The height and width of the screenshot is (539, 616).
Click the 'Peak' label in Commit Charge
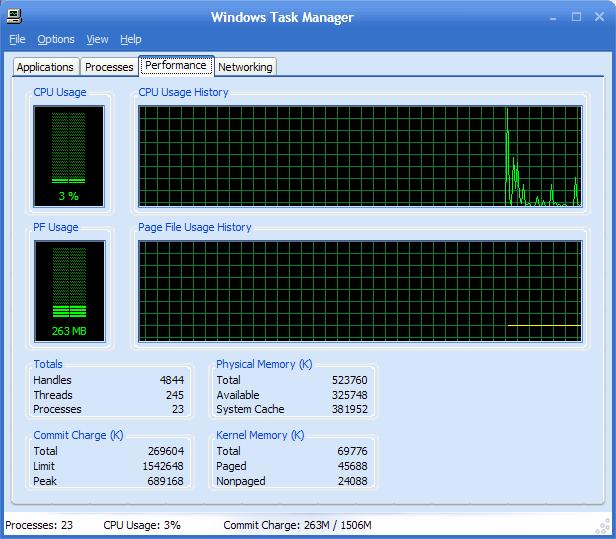pos(45,481)
